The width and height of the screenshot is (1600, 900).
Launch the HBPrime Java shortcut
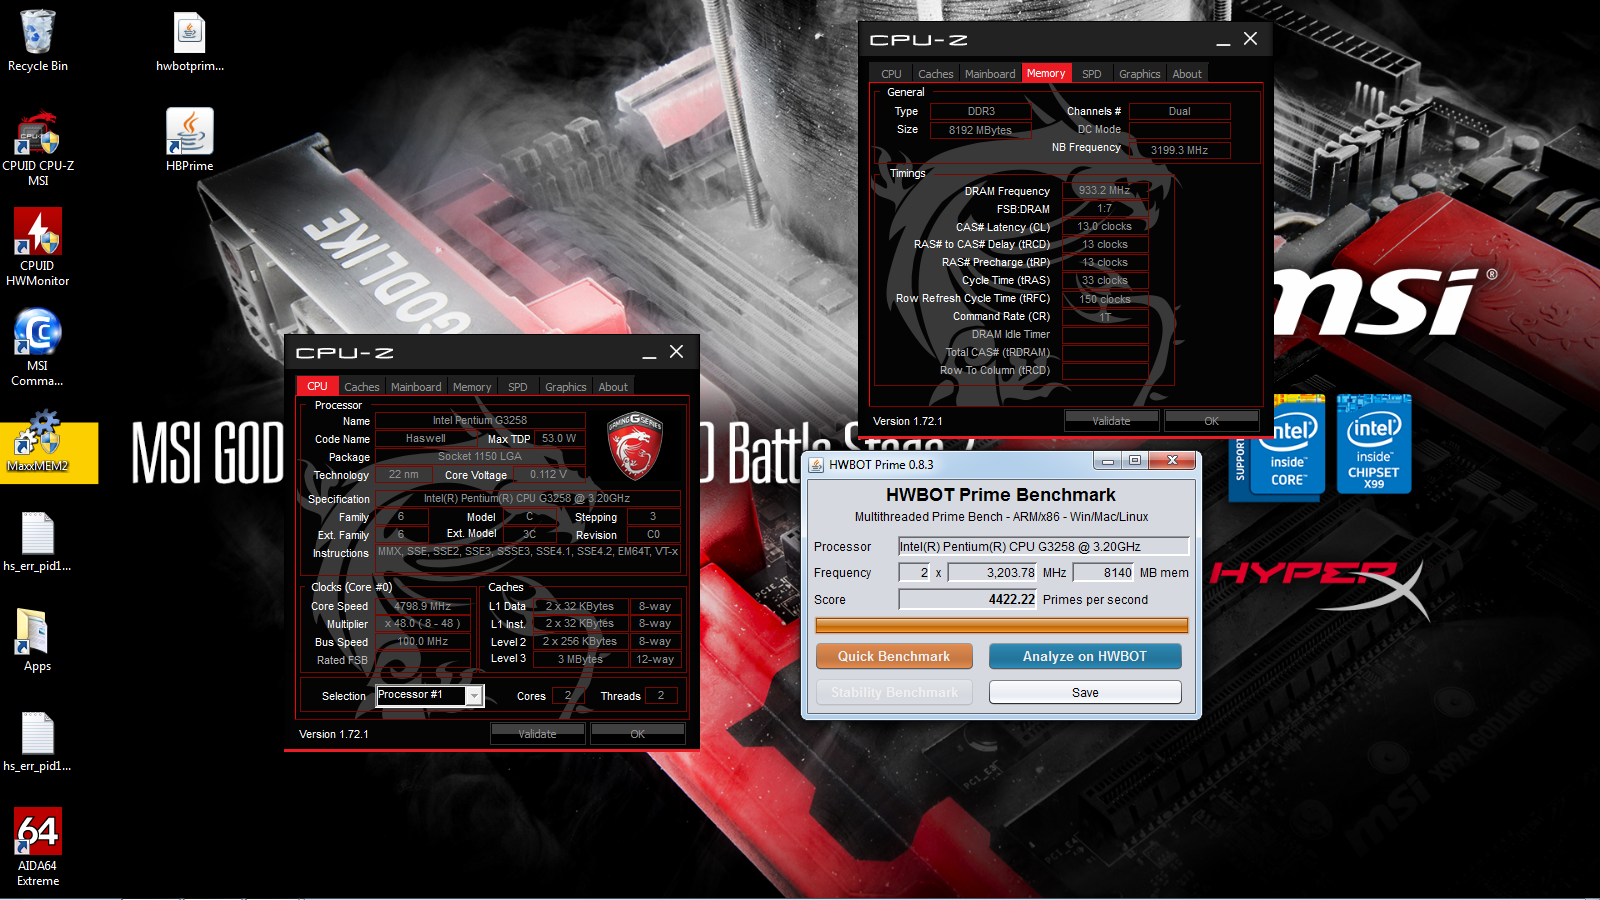tap(190, 141)
